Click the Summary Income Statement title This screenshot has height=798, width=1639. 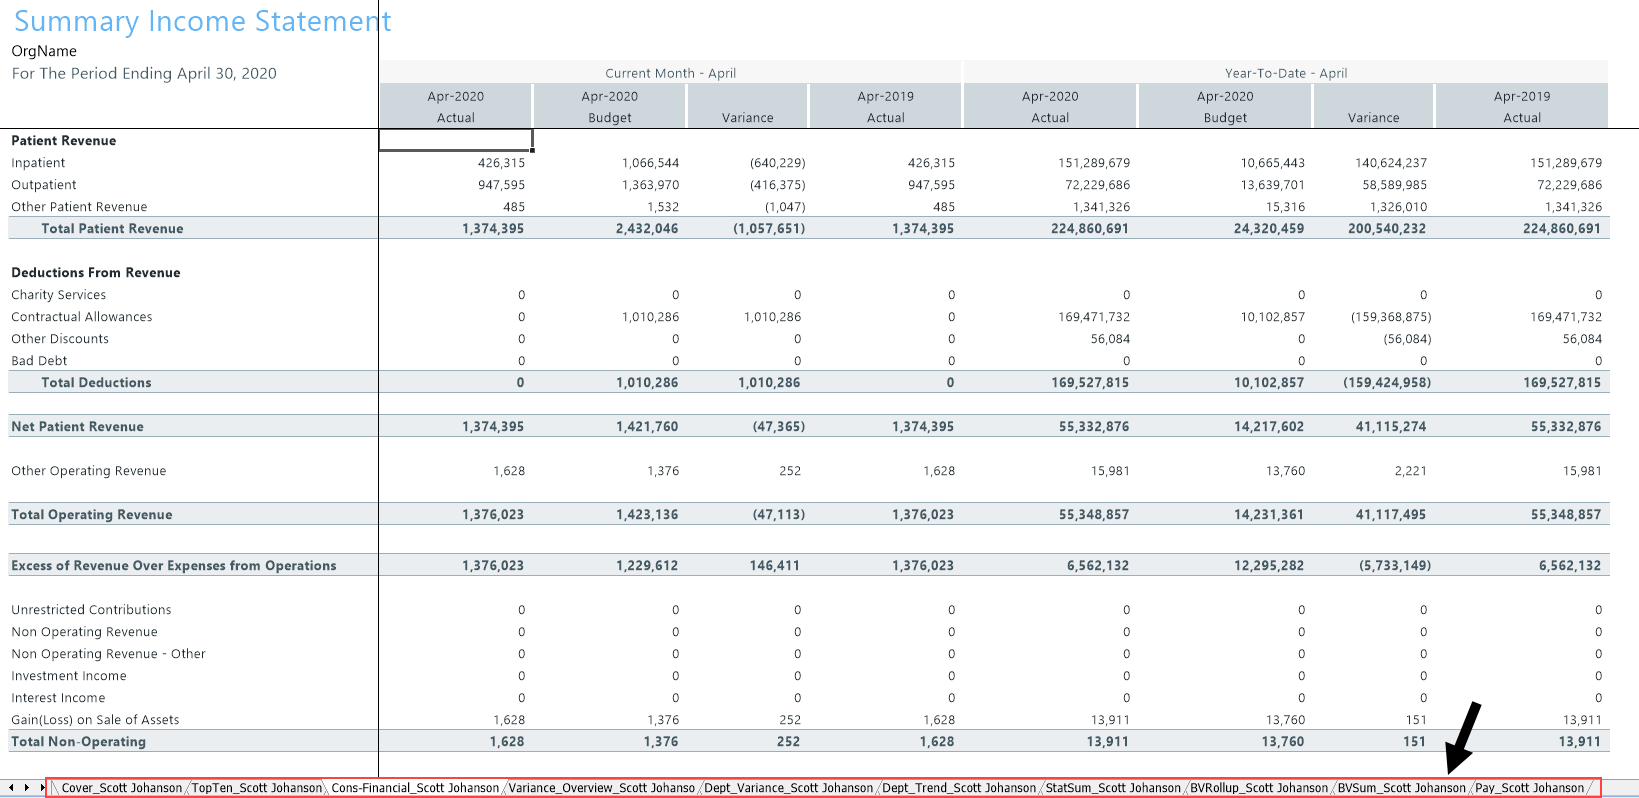click(202, 22)
